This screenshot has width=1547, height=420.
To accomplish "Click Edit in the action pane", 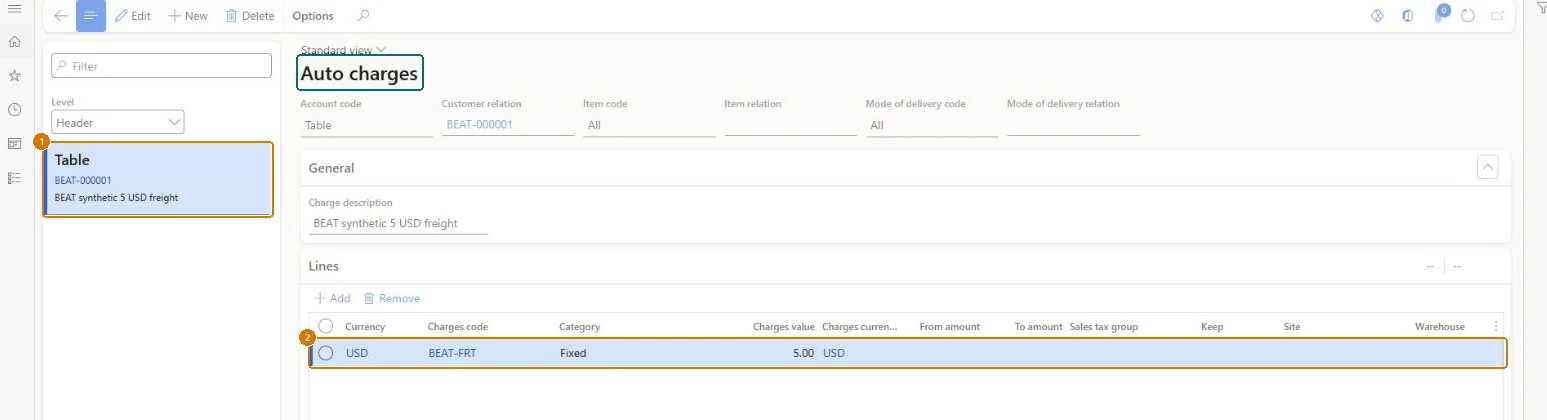I will point(132,16).
